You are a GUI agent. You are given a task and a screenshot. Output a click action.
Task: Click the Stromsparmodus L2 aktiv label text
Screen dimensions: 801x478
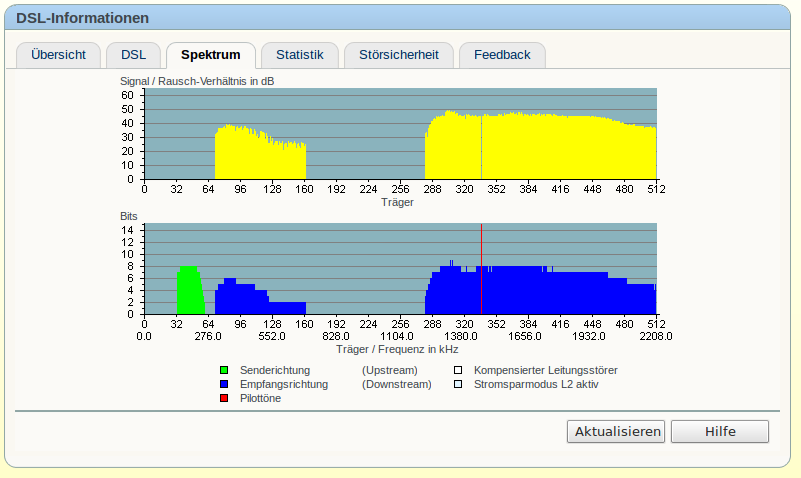pyautogui.click(x=536, y=384)
